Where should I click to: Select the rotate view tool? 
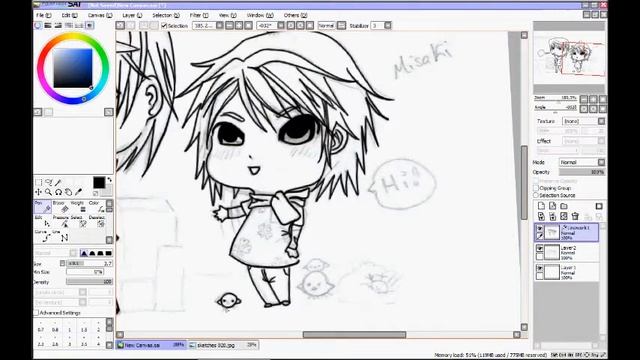coord(58,192)
